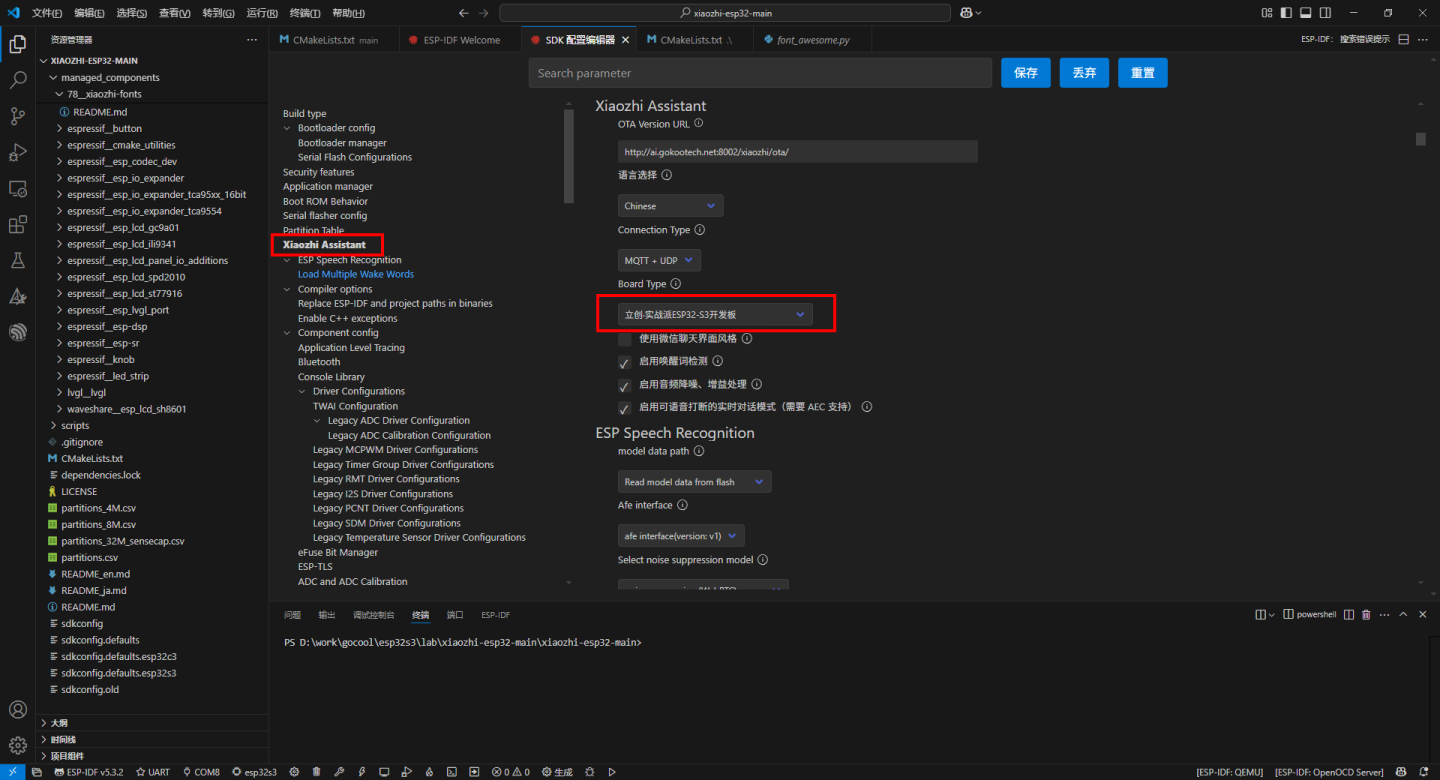Viewport: 1440px width, 780px height.
Task: Open partitions_8M.csv in explorer
Action: click(x=98, y=525)
